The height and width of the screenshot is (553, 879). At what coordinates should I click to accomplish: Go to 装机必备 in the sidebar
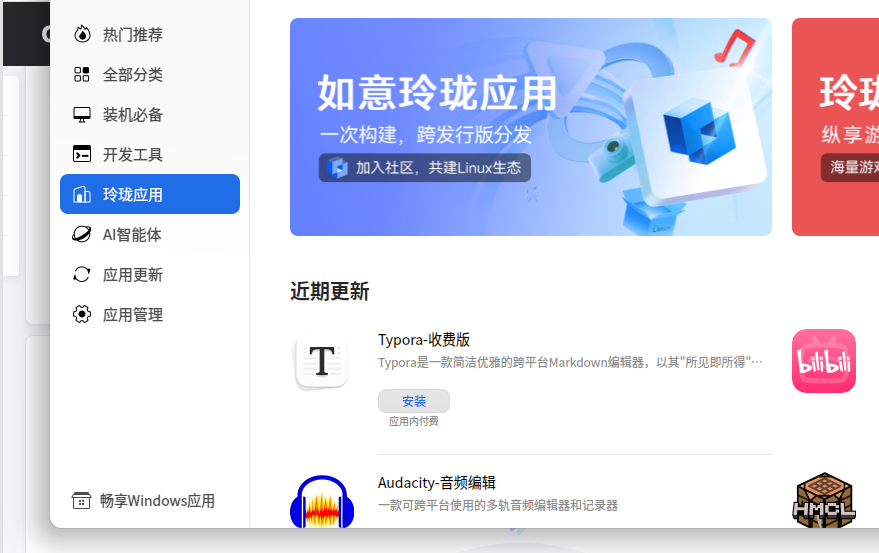[x=150, y=114]
